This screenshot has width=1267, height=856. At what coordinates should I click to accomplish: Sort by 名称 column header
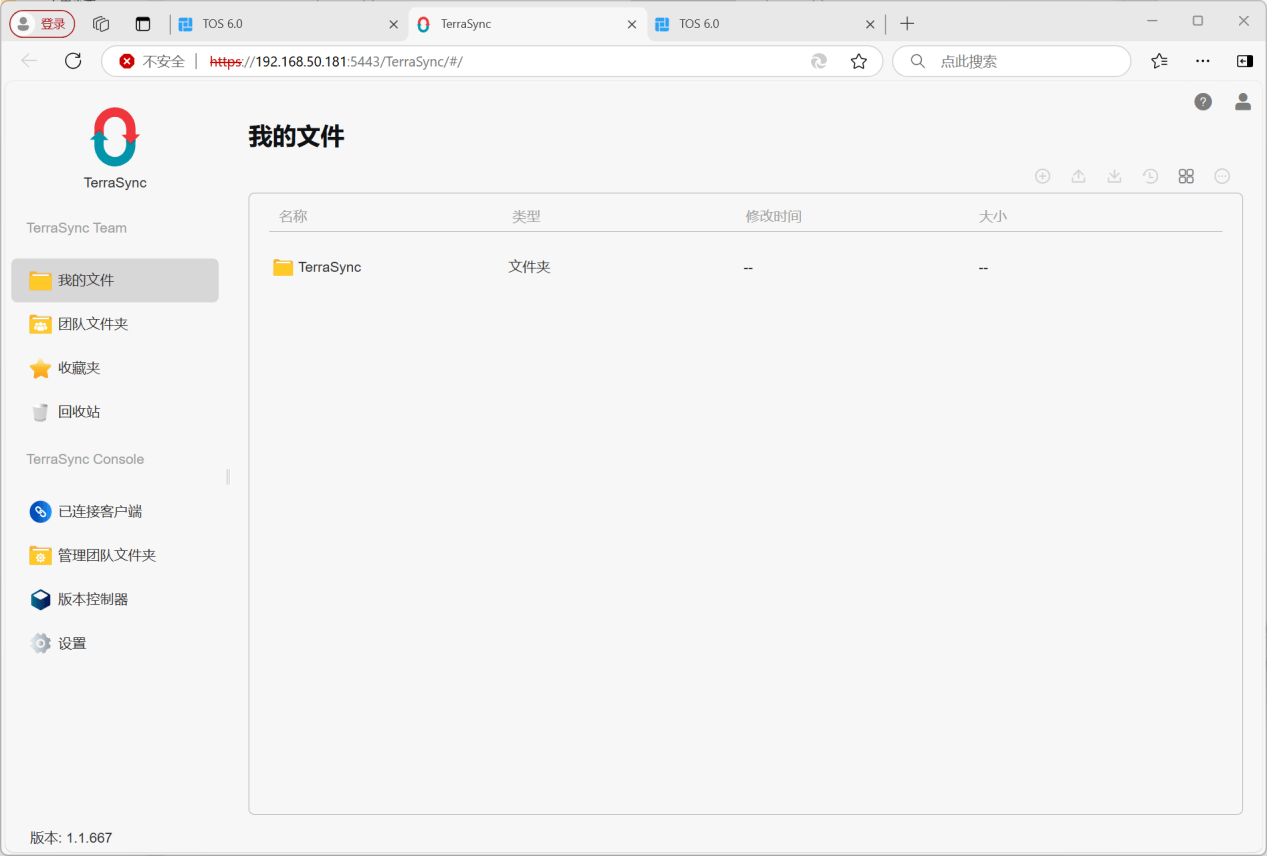tap(293, 216)
